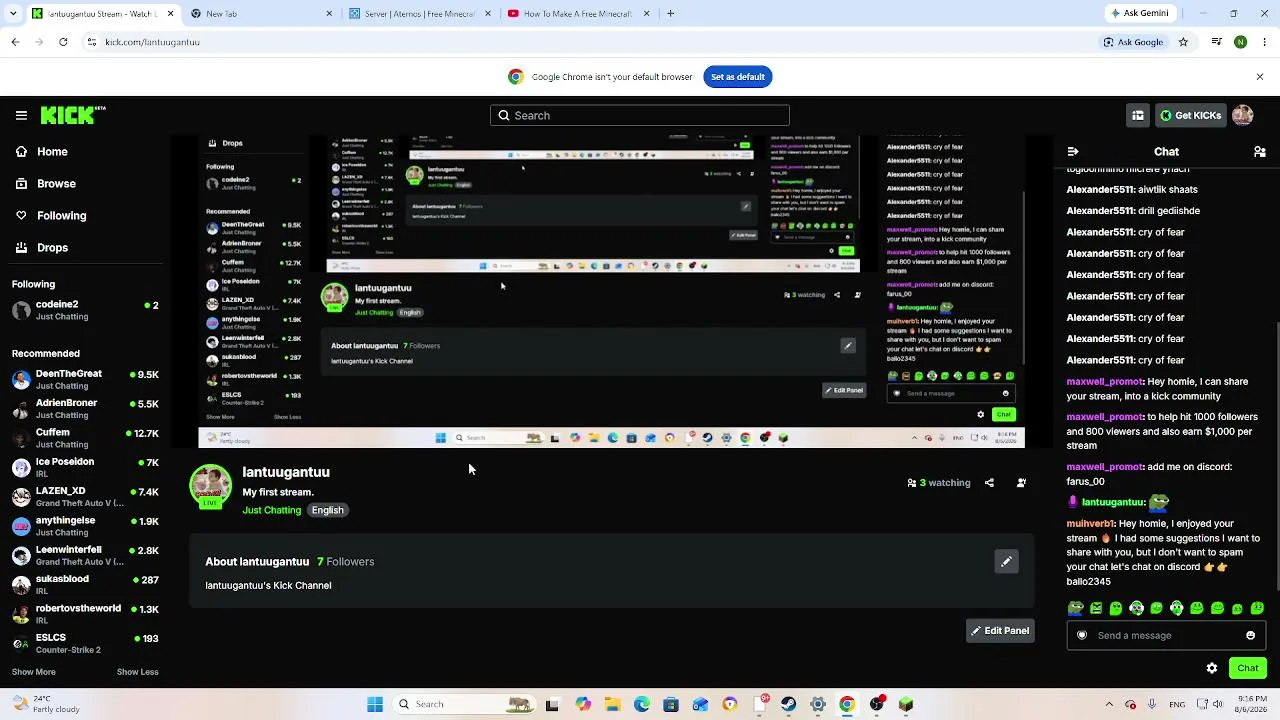
Task: Click Set as default button
Action: coord(738,77)
